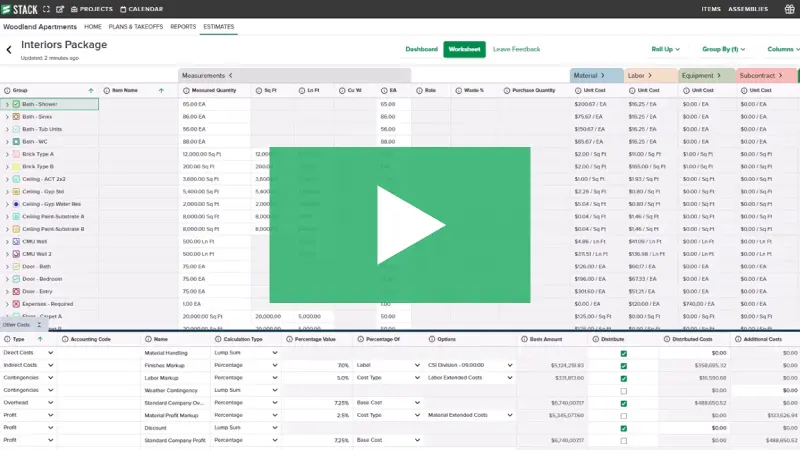
Task: Click the Item Name column sort arrow
Action: tap(161, 90)
